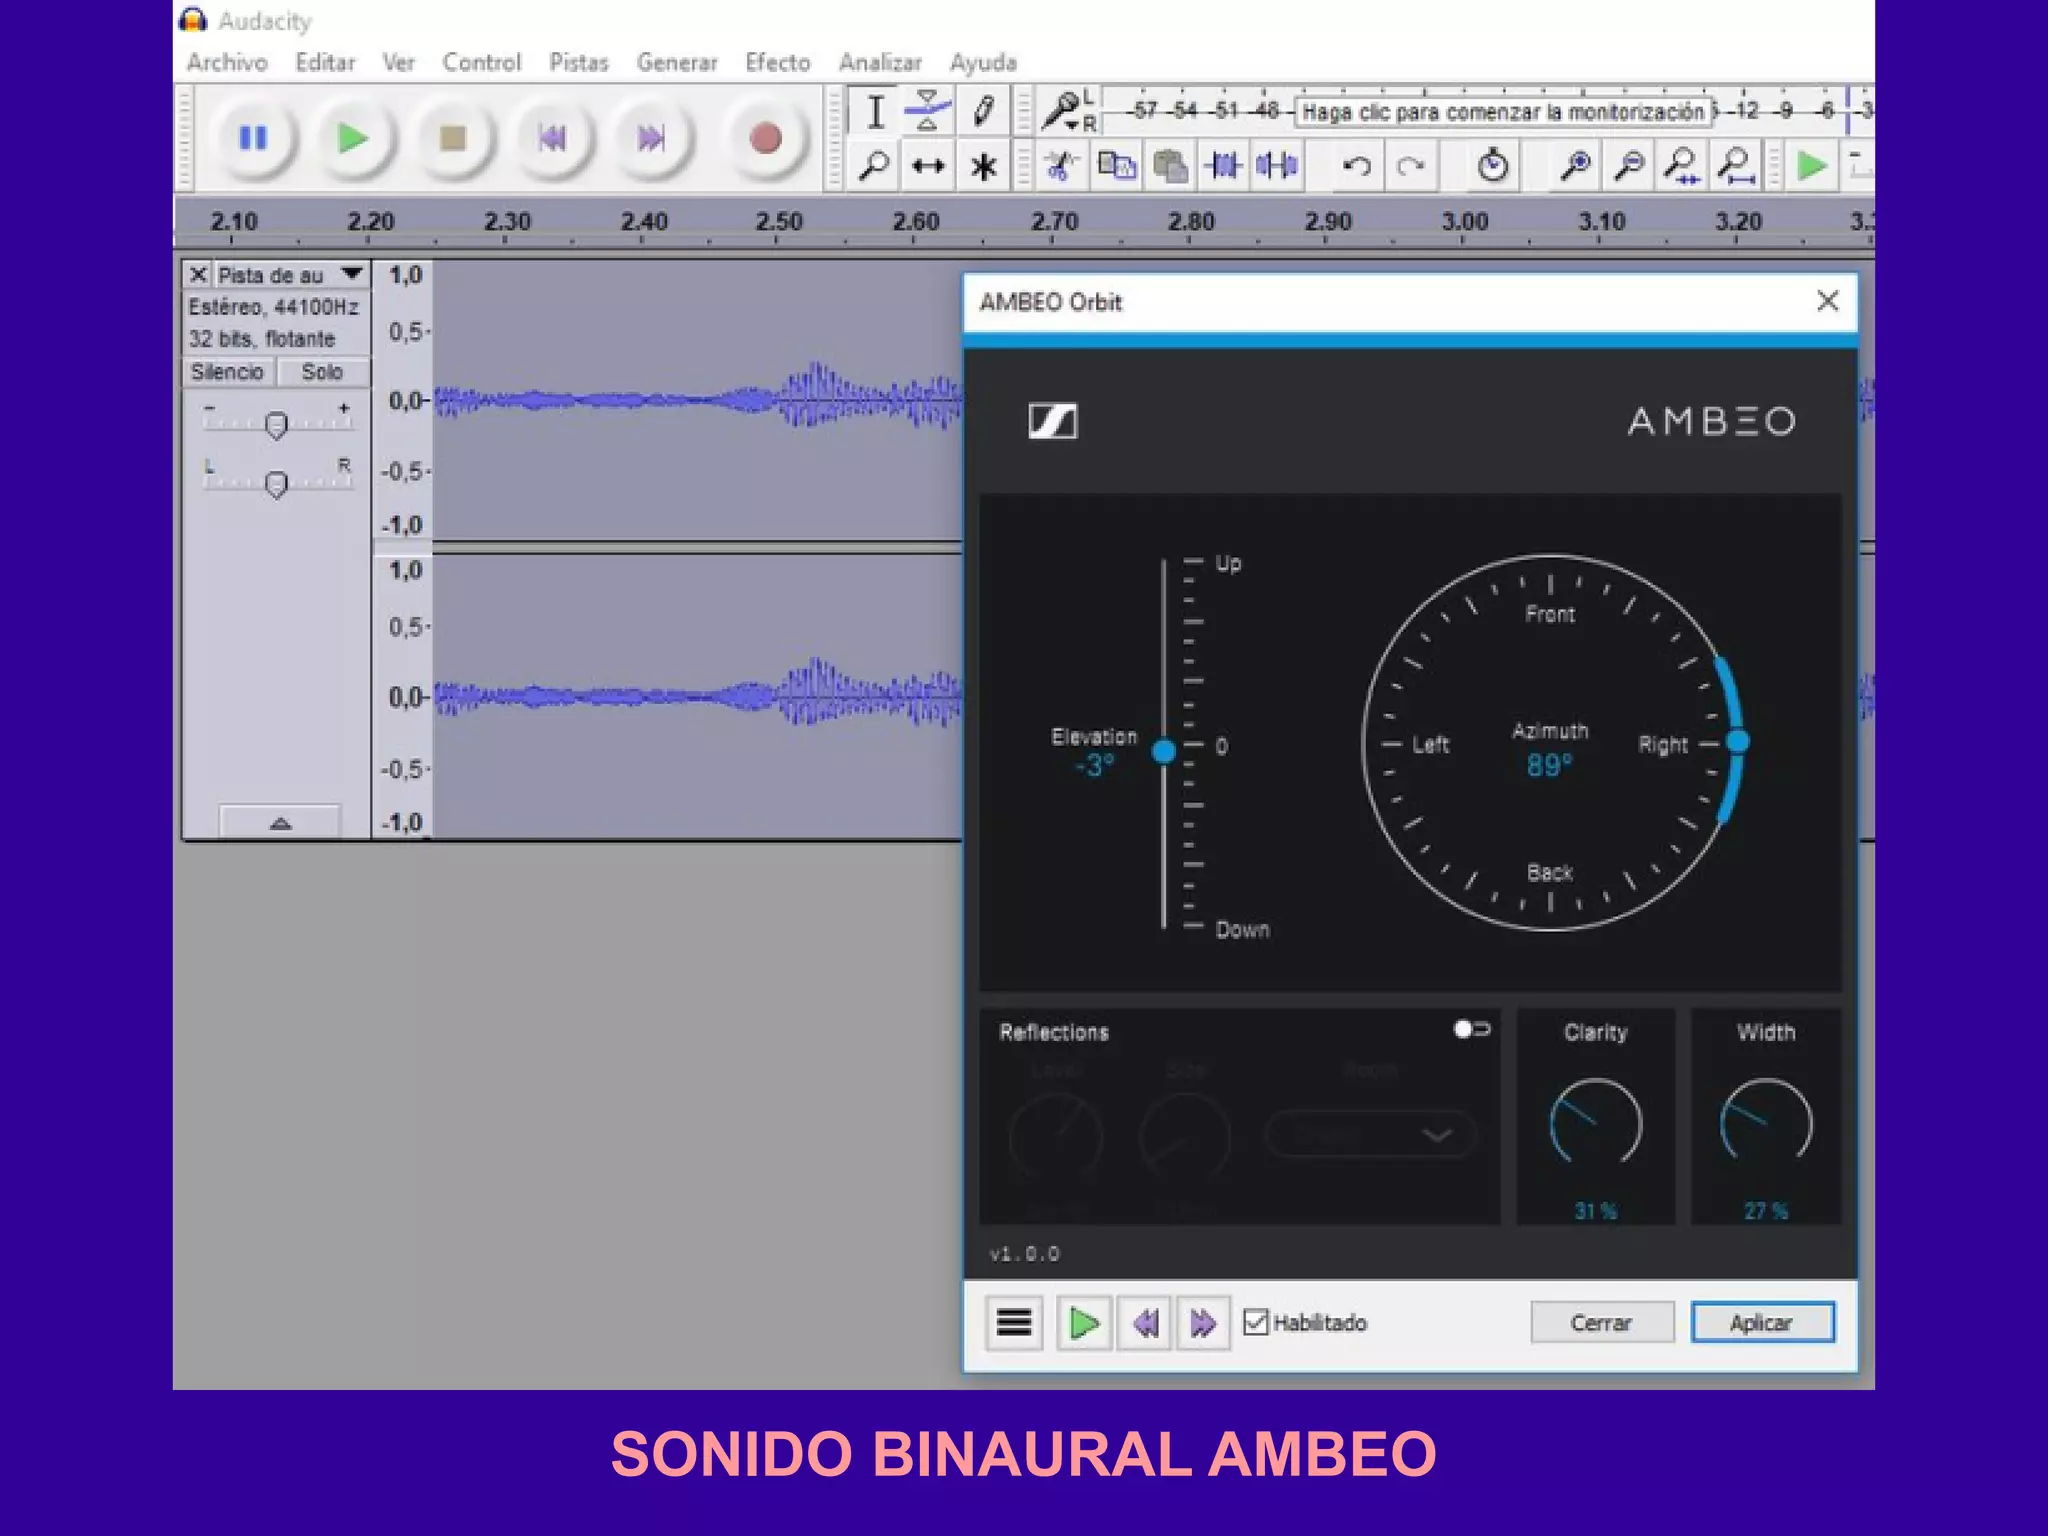Click the Copy icon
The image size is (2048, 1536).
1116,165
